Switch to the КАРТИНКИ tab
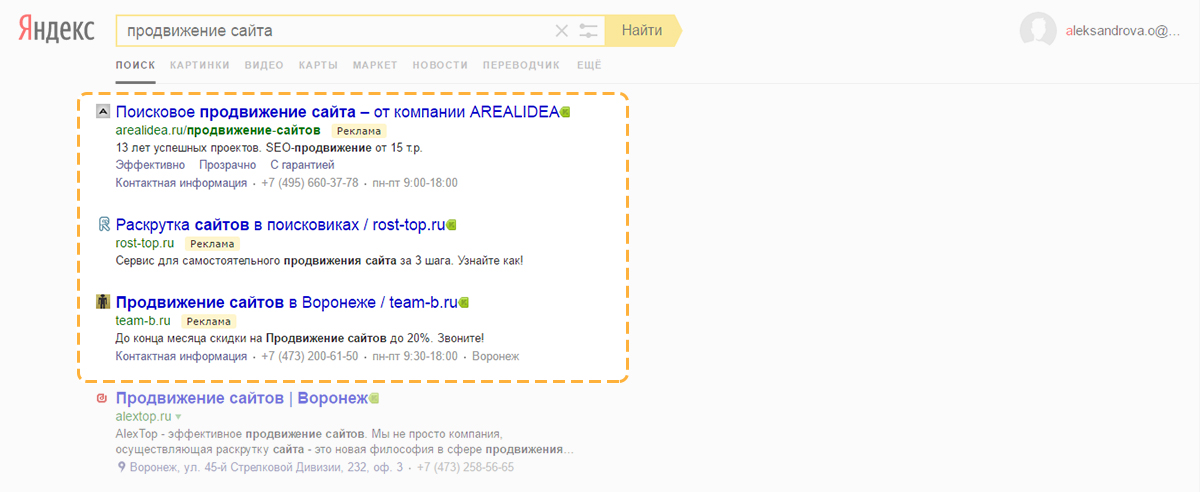Viewport: 1200px width, 492px height. (x=200, y=65)
